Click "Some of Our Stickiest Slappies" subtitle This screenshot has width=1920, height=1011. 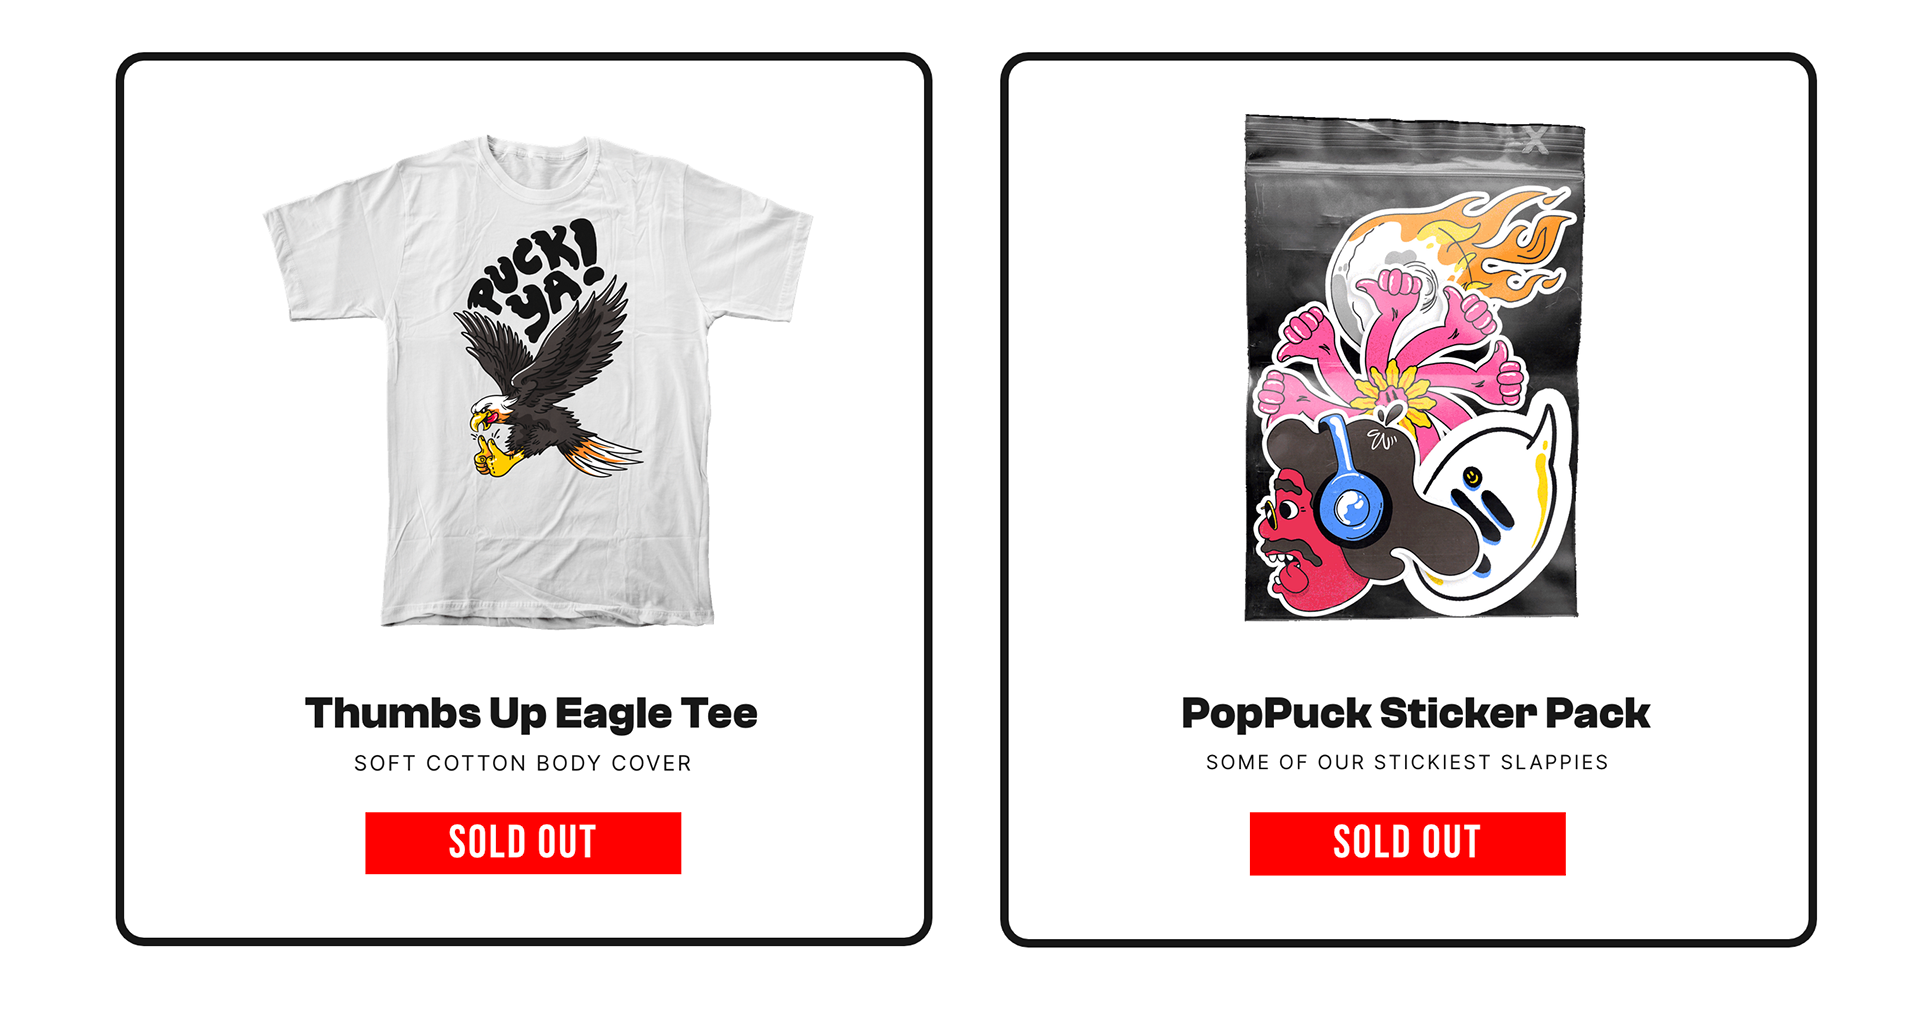[x=1407, y=762]
